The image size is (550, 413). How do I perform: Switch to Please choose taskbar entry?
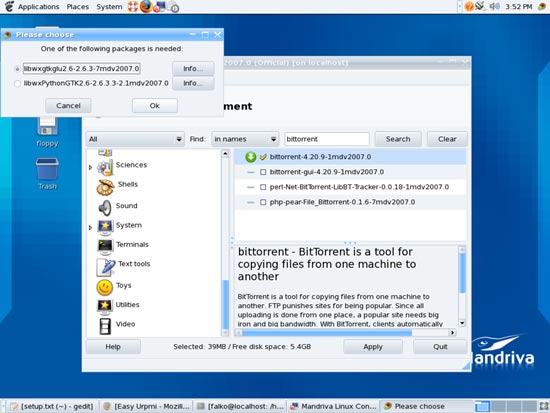pos(426,406)
